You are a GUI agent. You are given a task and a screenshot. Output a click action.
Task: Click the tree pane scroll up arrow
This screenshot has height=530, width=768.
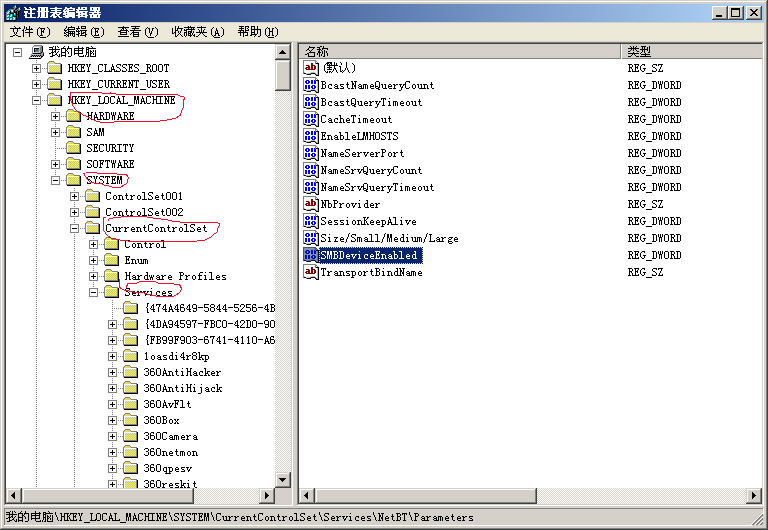click(283, 51)
